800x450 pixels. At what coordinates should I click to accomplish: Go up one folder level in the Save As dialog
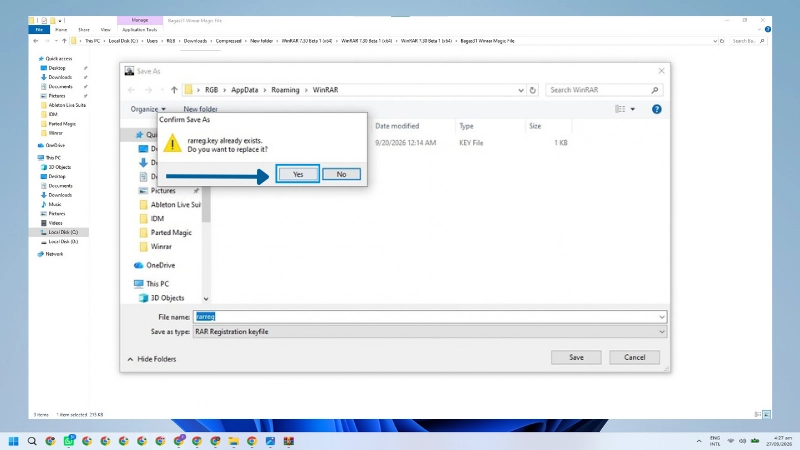click(x=174, y=90)
